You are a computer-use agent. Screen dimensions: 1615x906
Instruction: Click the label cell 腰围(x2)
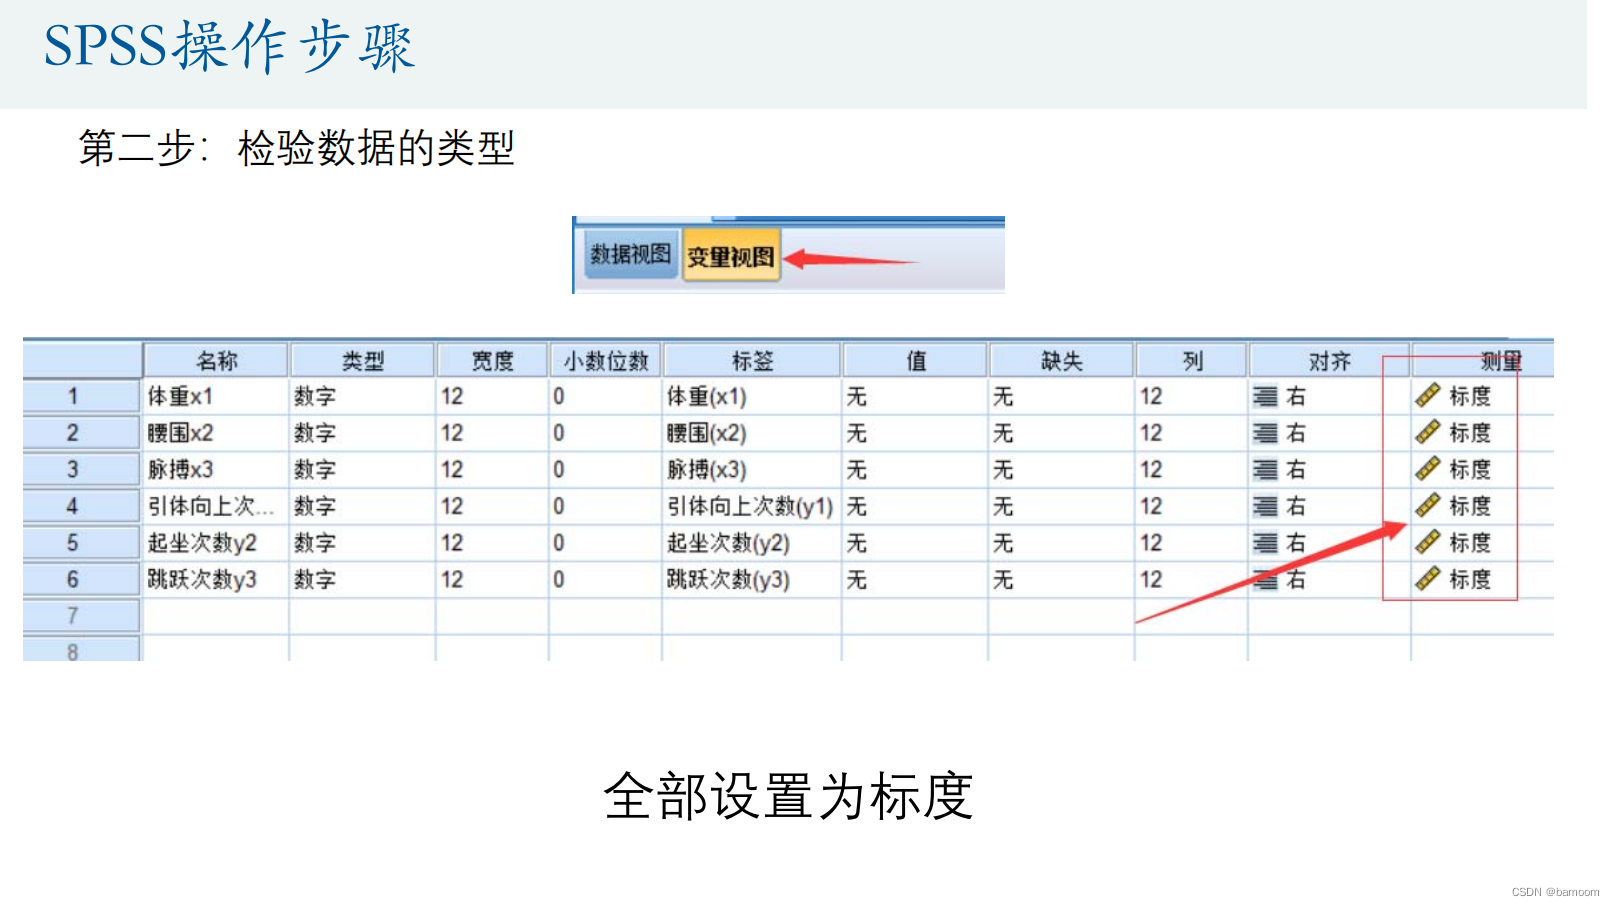point(752,433)
